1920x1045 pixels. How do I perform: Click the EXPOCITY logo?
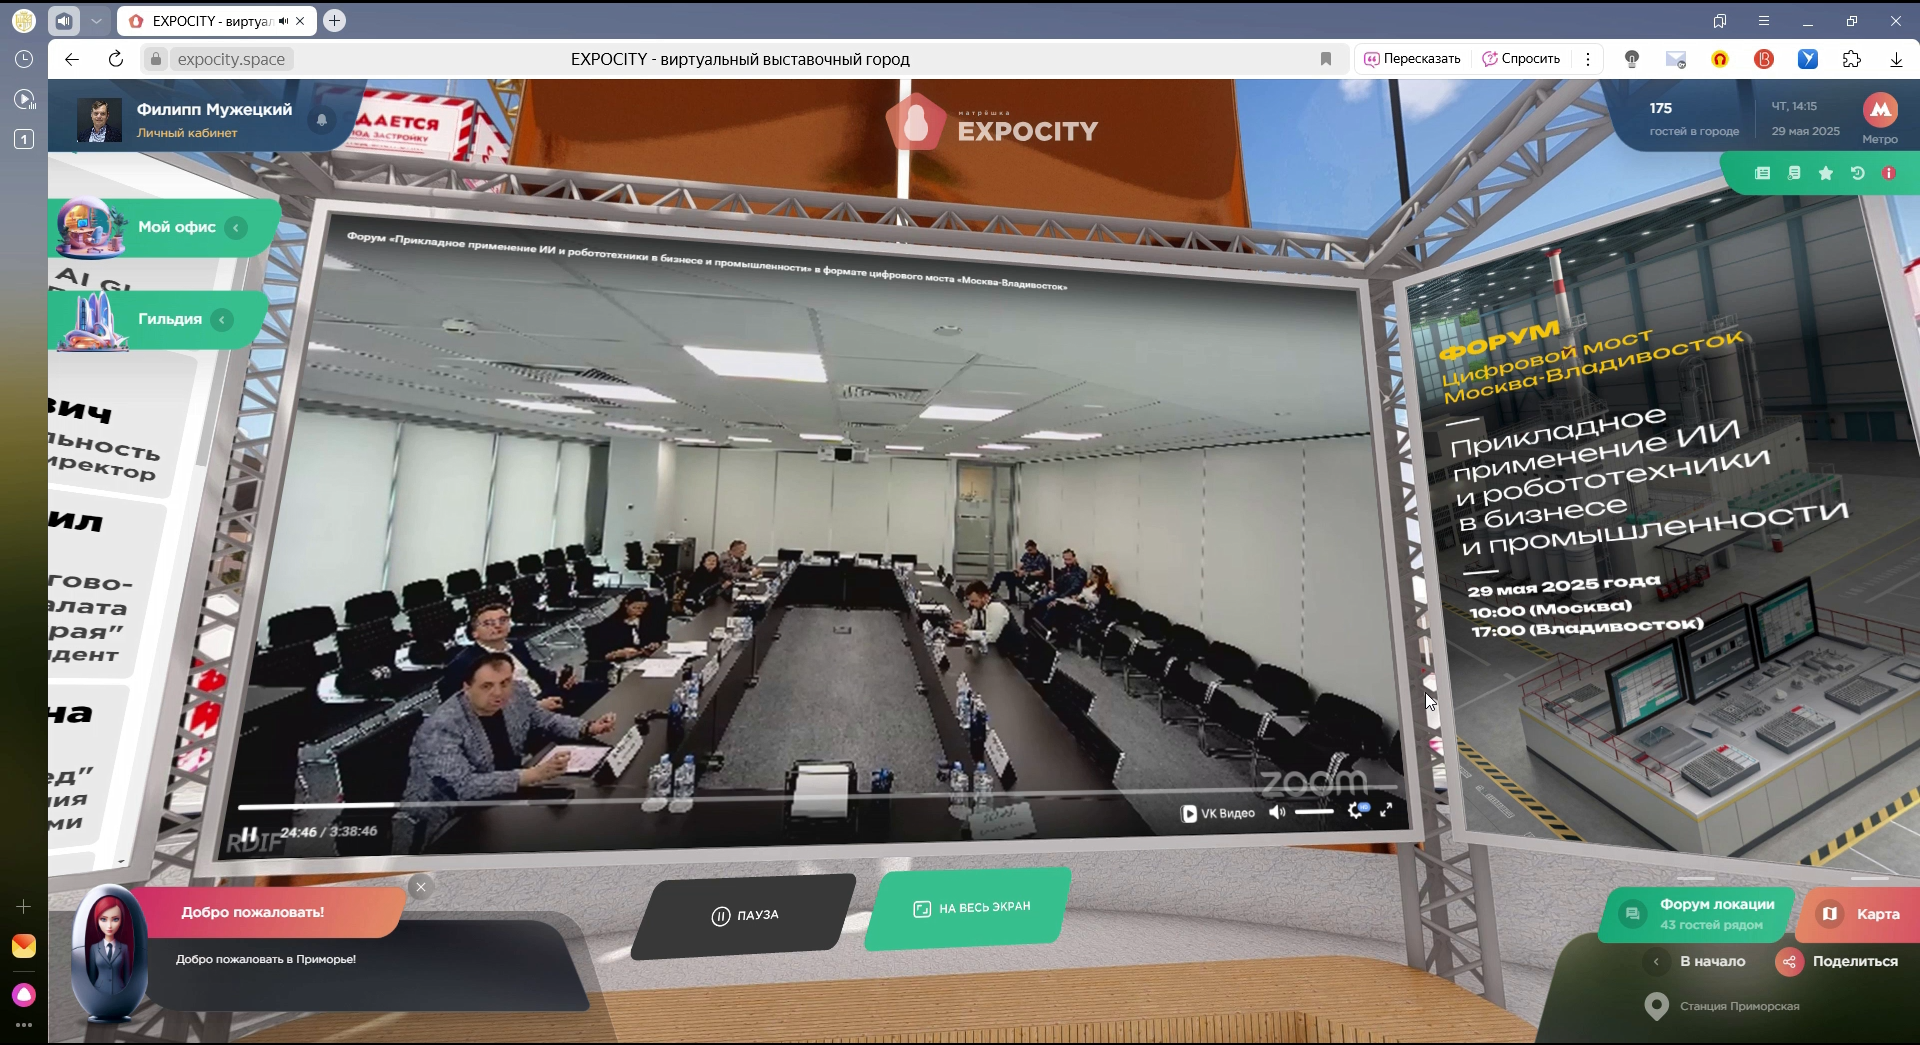(x=992, y=122)
